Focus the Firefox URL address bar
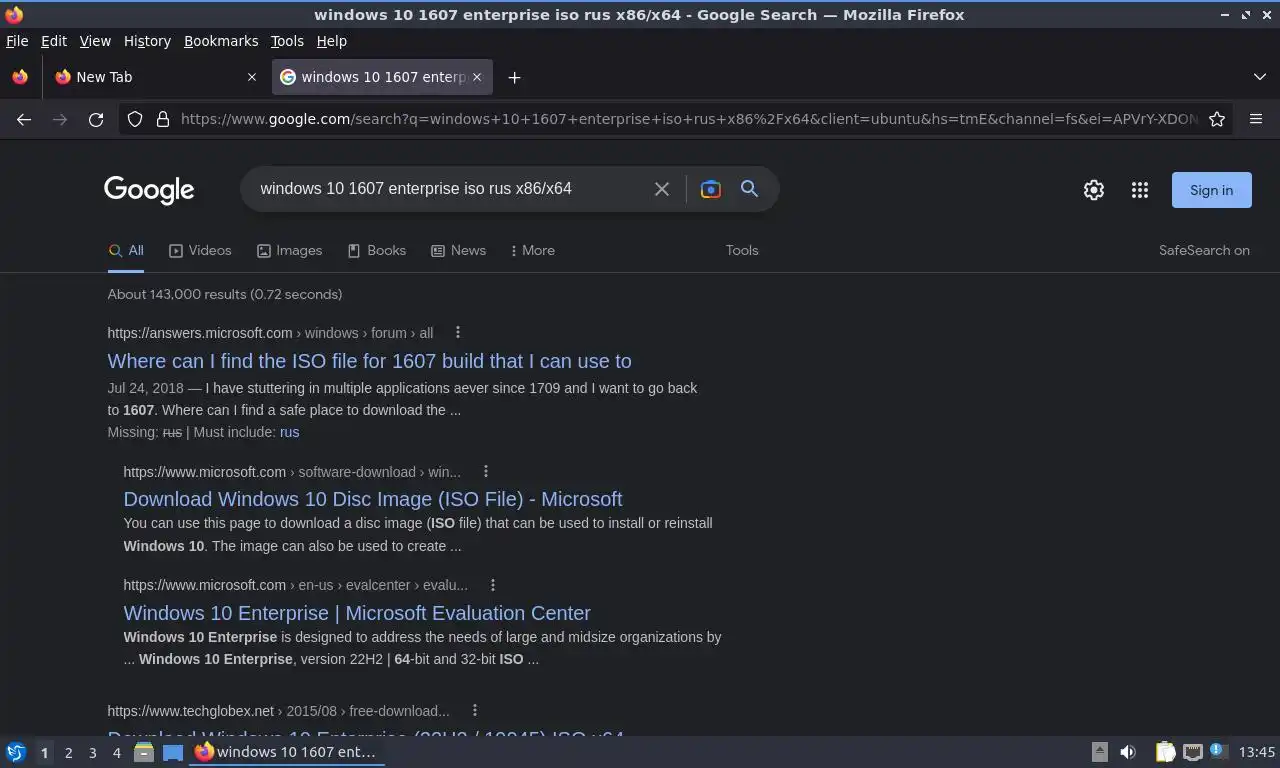This screenshot has width=1280, height=768. point(688,119)
